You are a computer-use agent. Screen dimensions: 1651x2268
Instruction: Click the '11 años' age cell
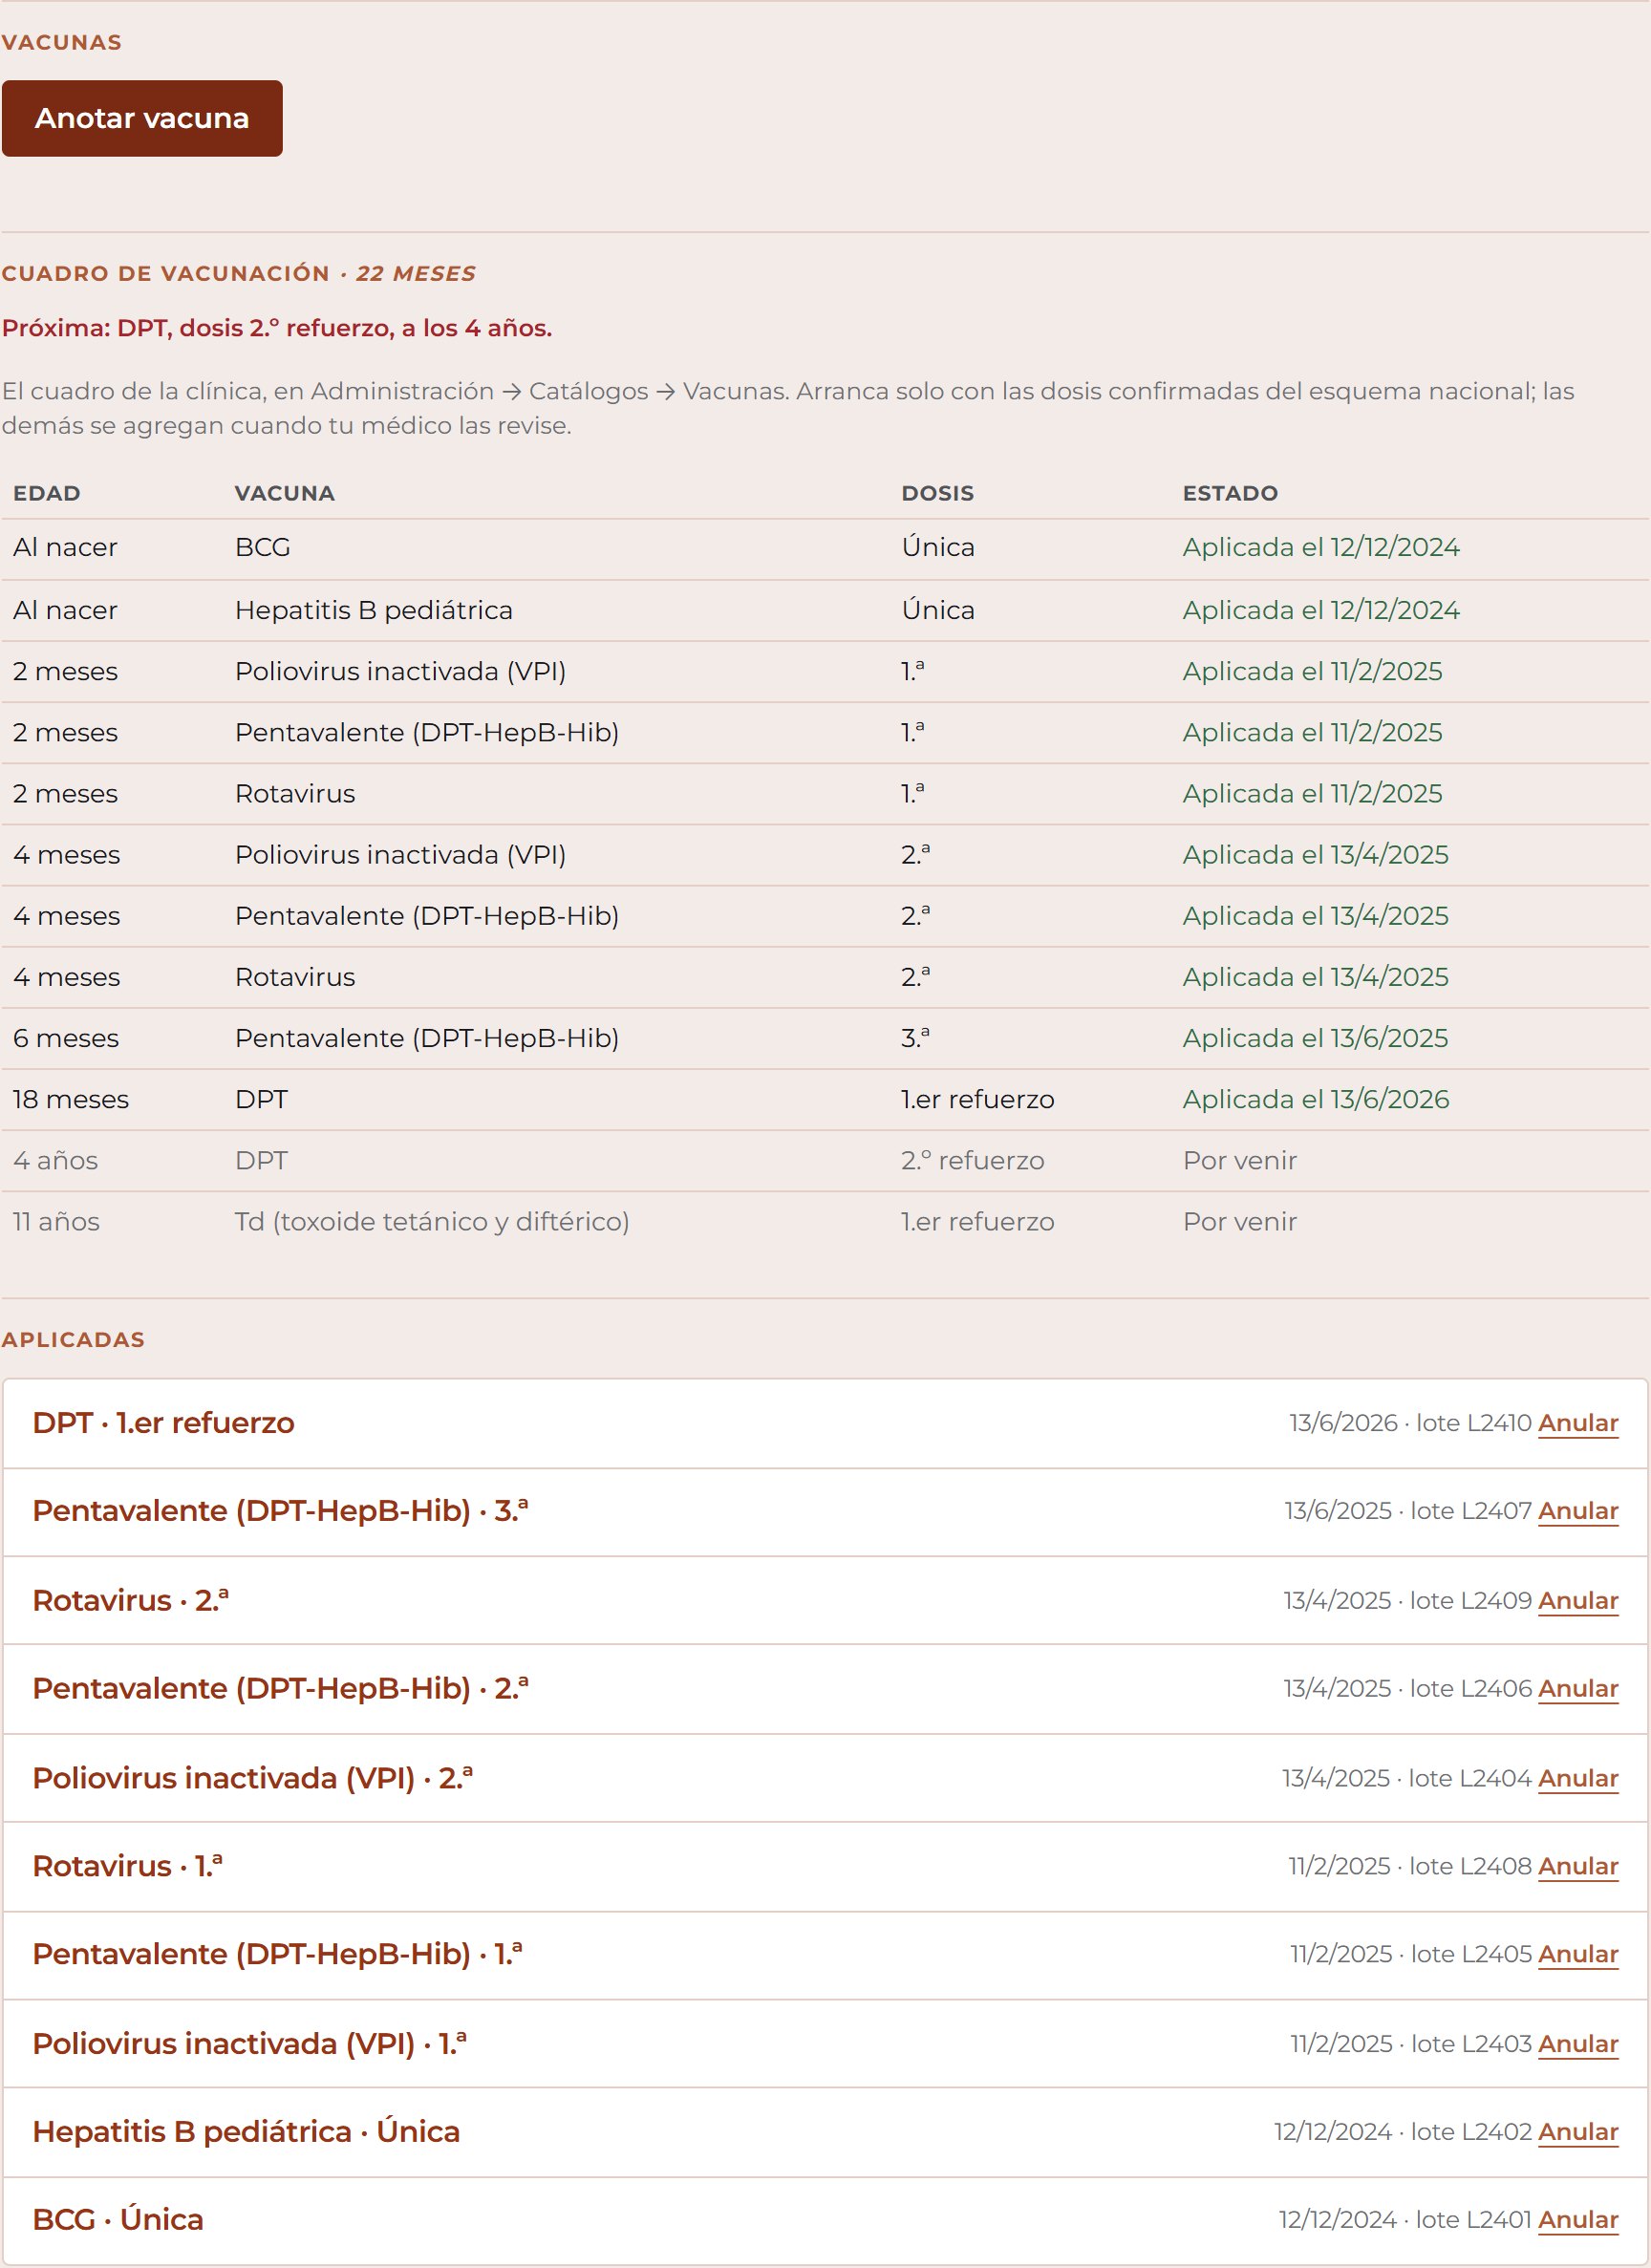tap(56, 1222)
